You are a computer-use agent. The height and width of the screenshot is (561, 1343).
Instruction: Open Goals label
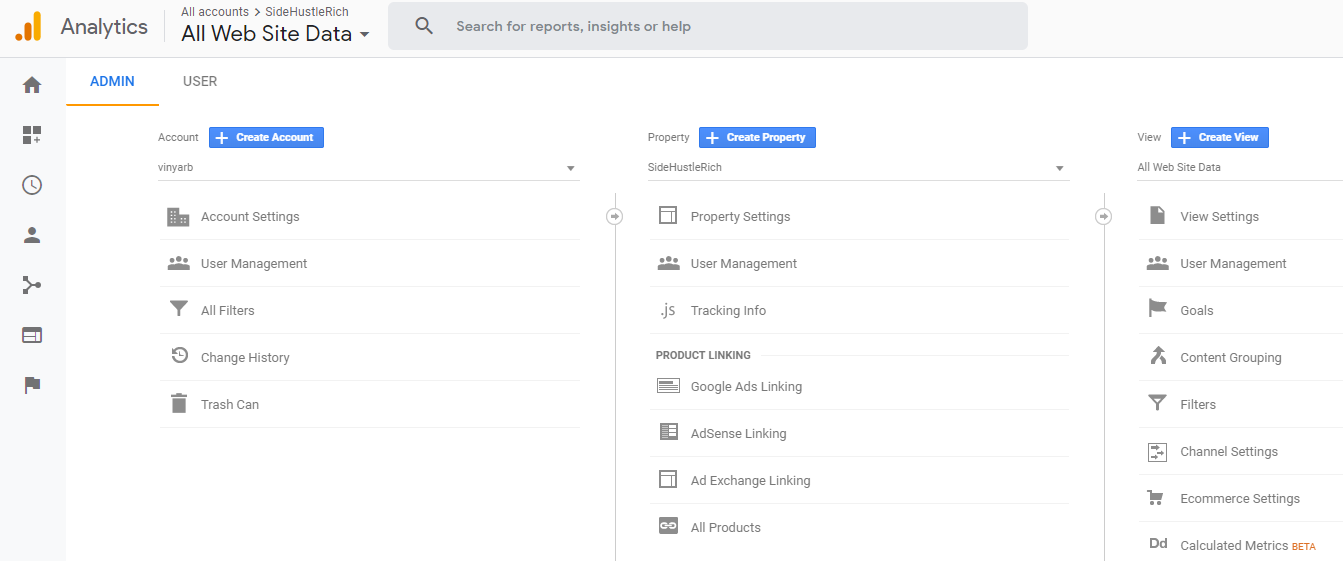1197,311
